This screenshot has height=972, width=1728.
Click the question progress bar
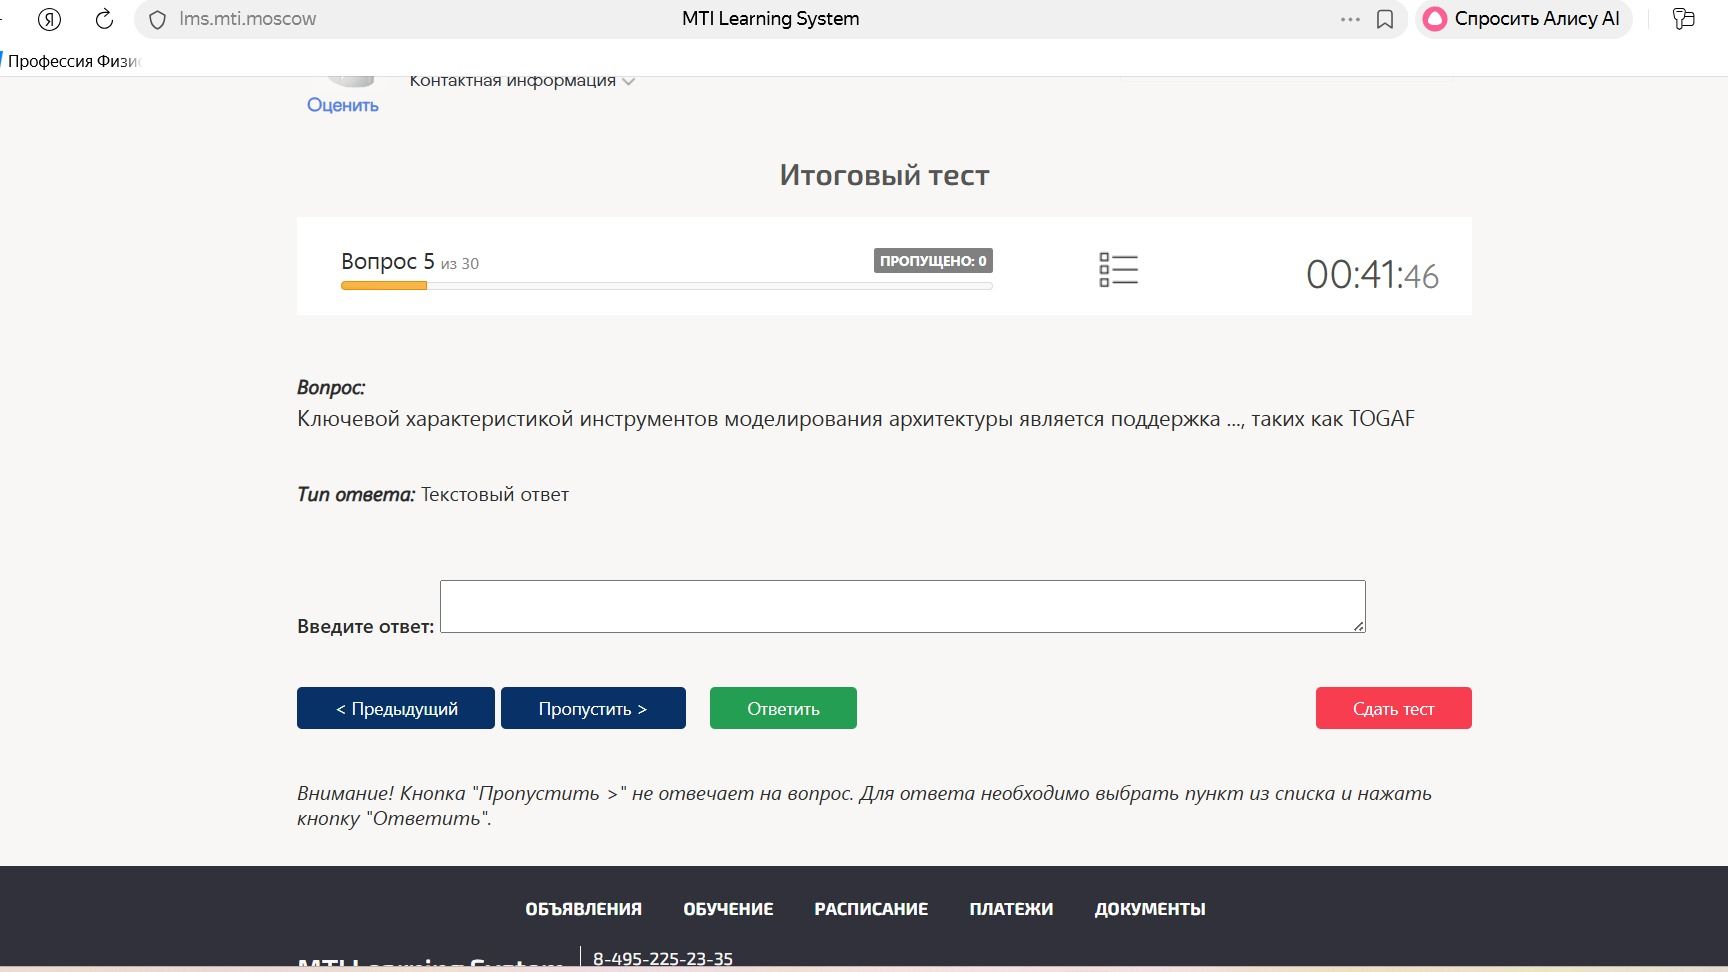[x=666, y=286]
